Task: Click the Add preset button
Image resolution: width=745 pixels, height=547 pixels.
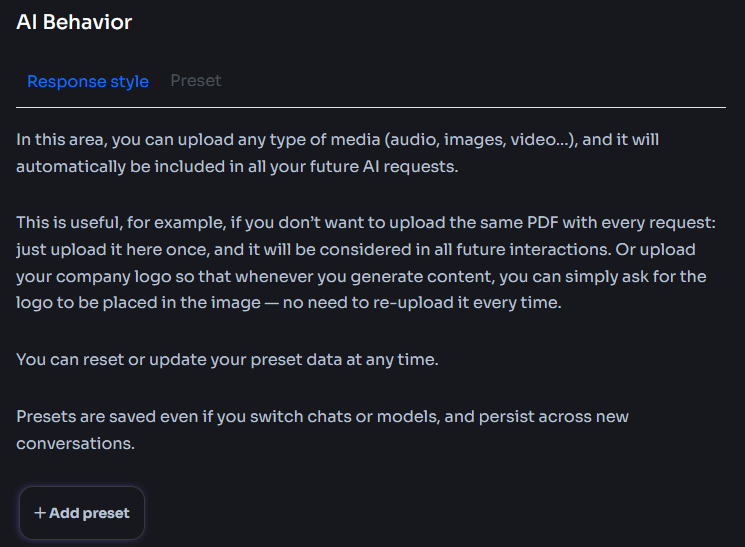Action: pyautogui.click(x=82, y=513)
